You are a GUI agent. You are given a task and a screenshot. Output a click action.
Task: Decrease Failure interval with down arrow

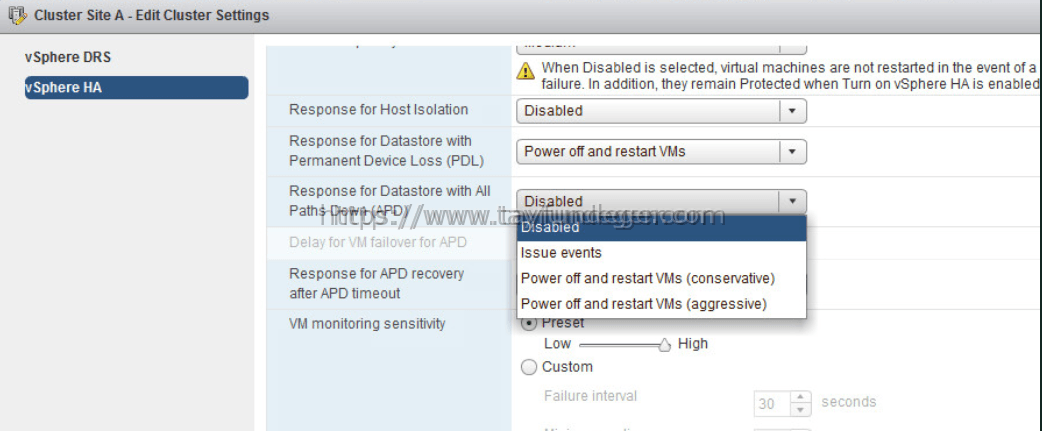click(801, 410)
